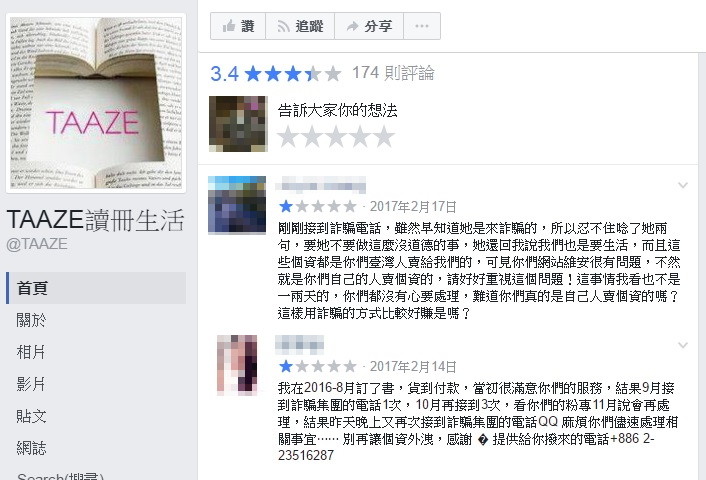This screenshot has height=480, width=706.
Task: Open the 影片 videos section
Action: (x=96, y=384)
